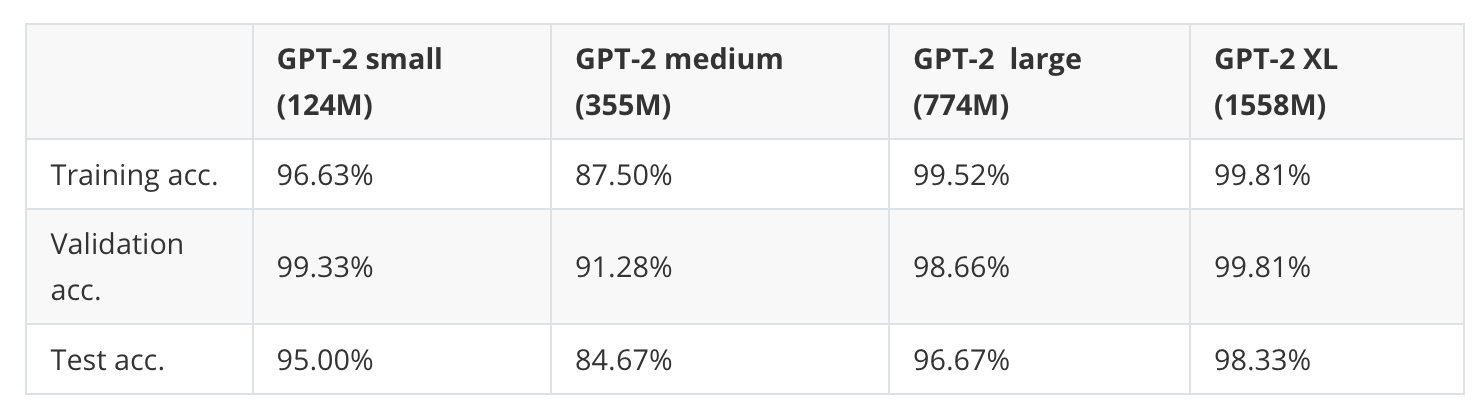Image resolution: width=1484 pixels, height=408 pixels.
Task: Click the GPT-2 small (124M) column header
Action: 360,82
